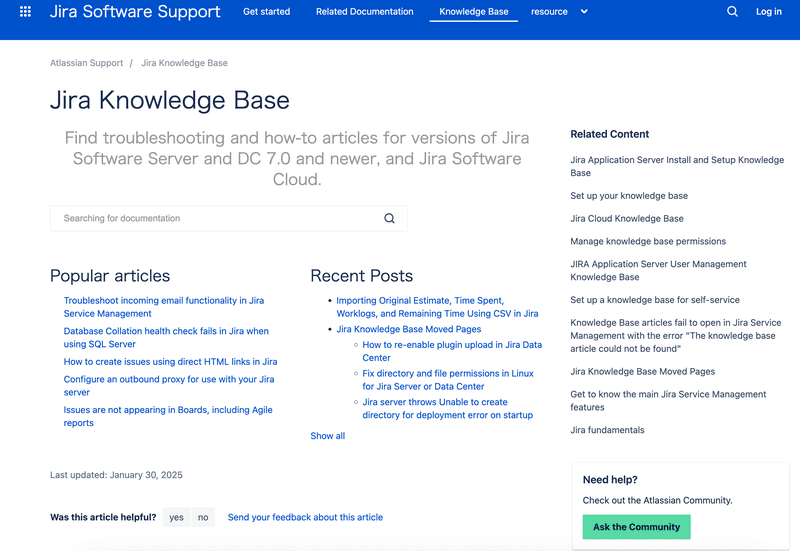800x551 pixels.
Task: Open Fix directory and file permissions in Linux
Action: tap(448, 380)
